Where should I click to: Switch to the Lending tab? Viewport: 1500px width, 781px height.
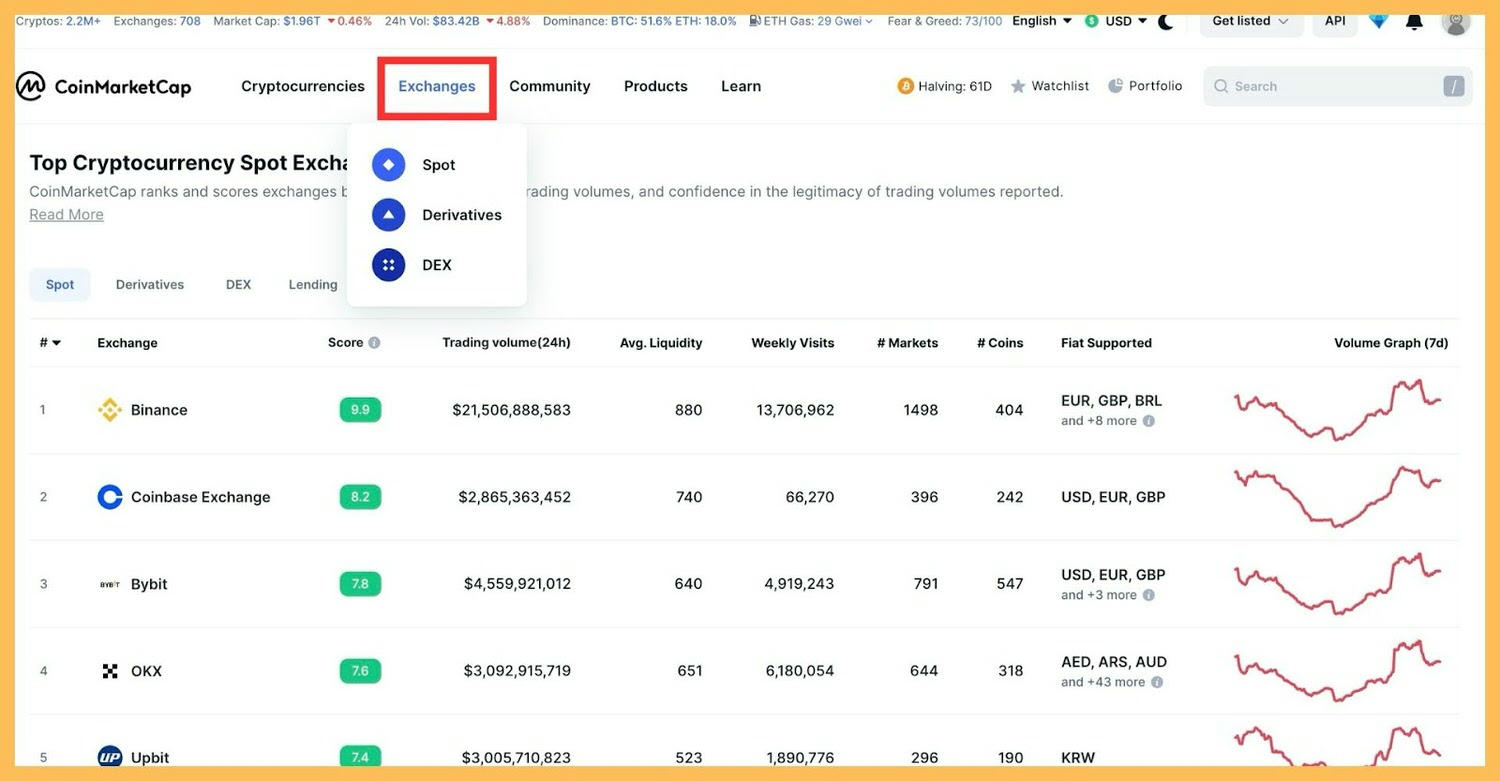coord(313,285)
